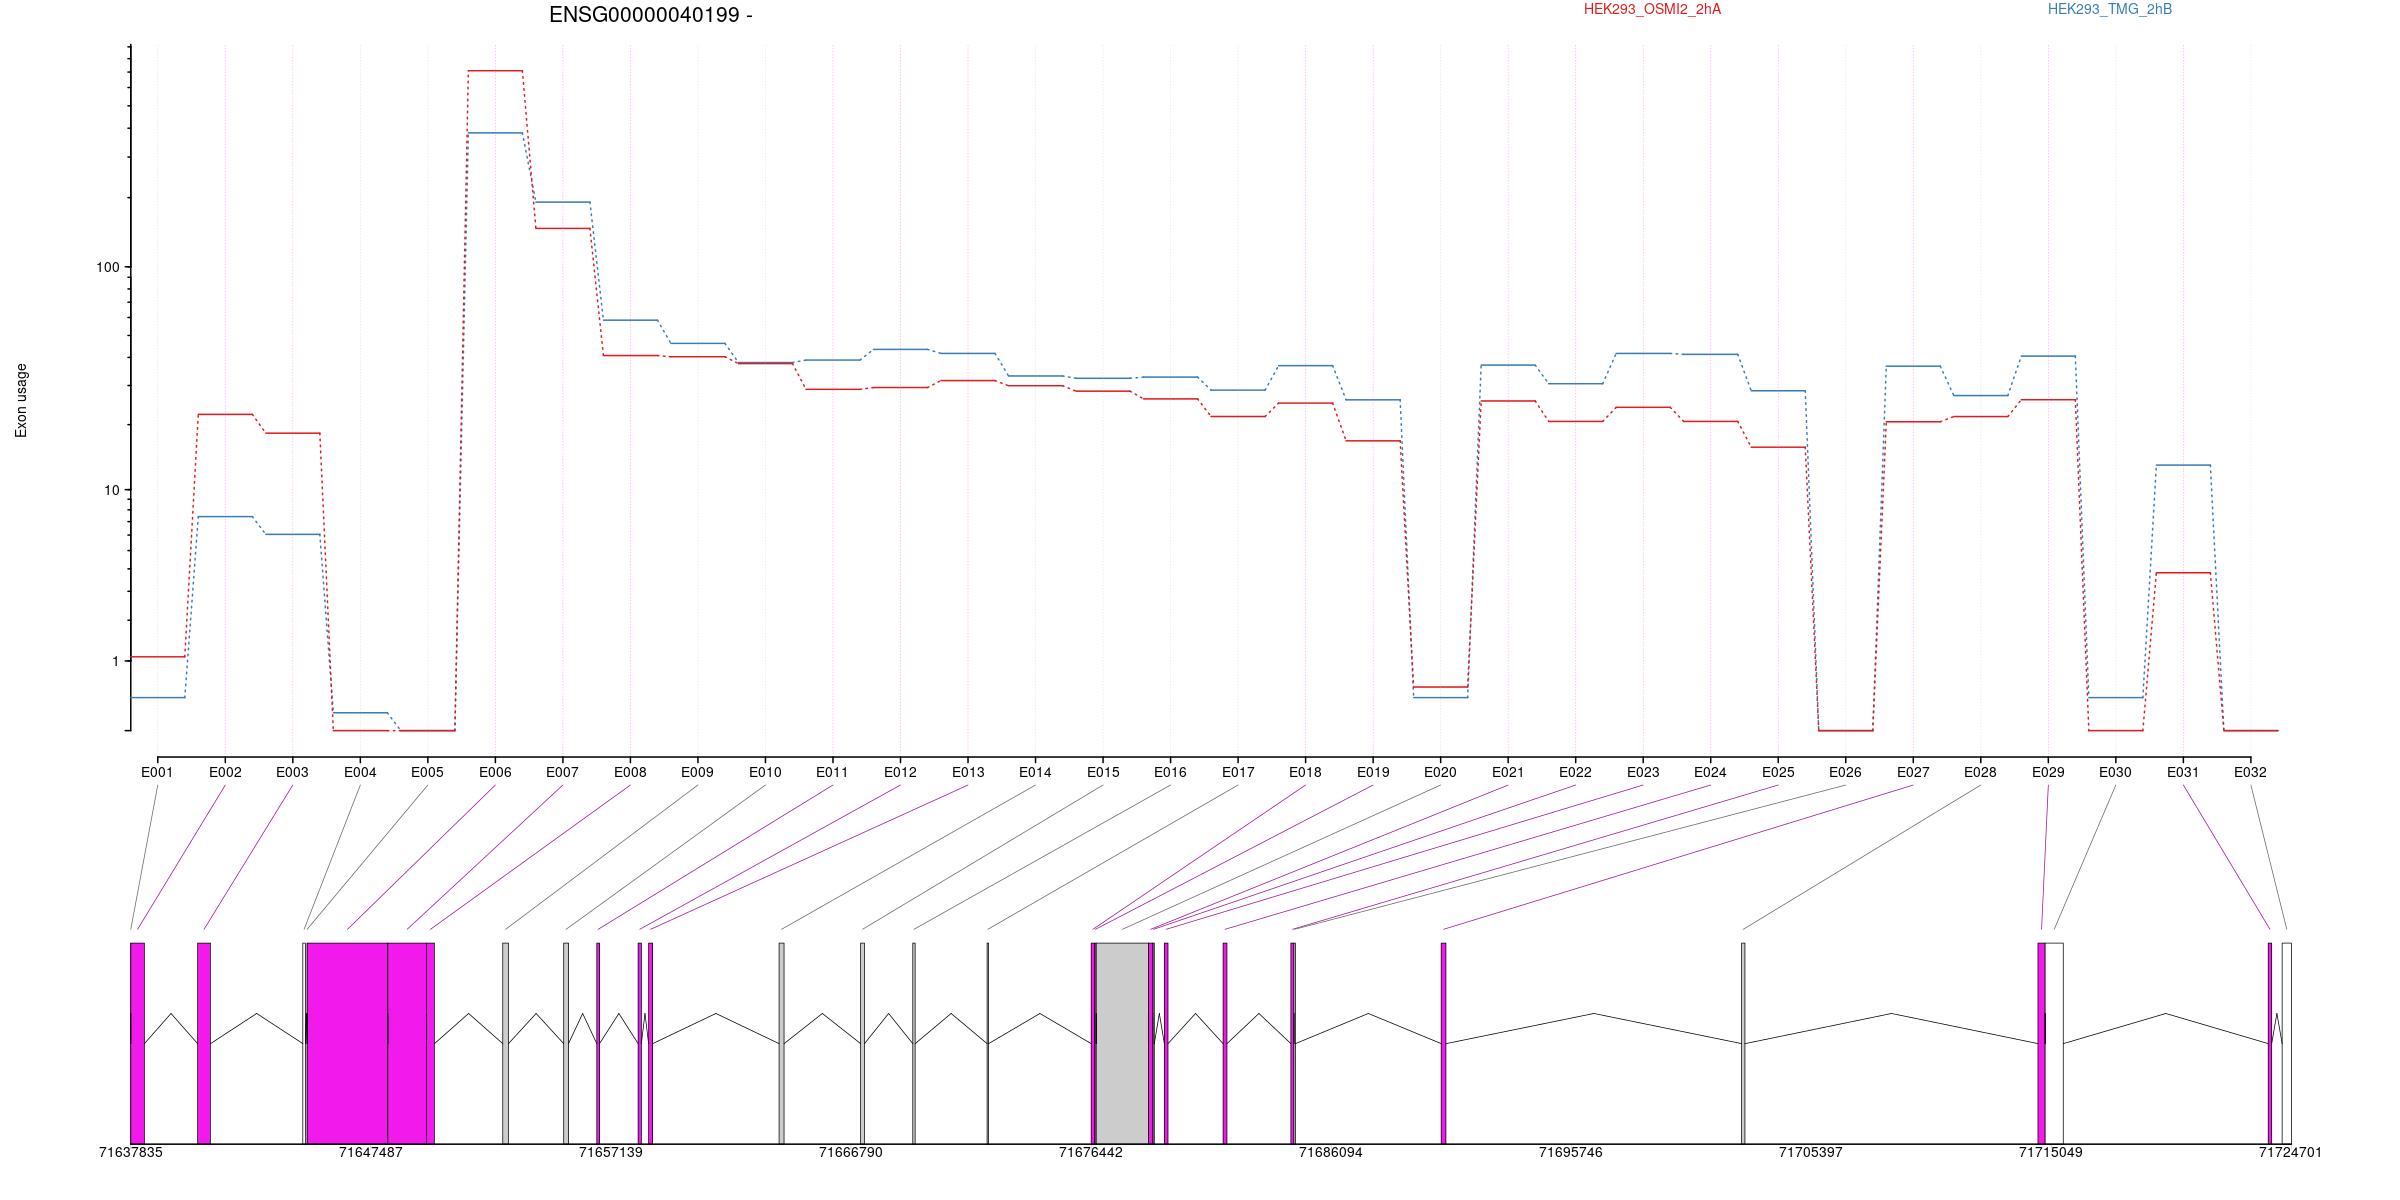Click the red line segment above E006
The image size is (2400, 1200).
(x=495, y=71)
